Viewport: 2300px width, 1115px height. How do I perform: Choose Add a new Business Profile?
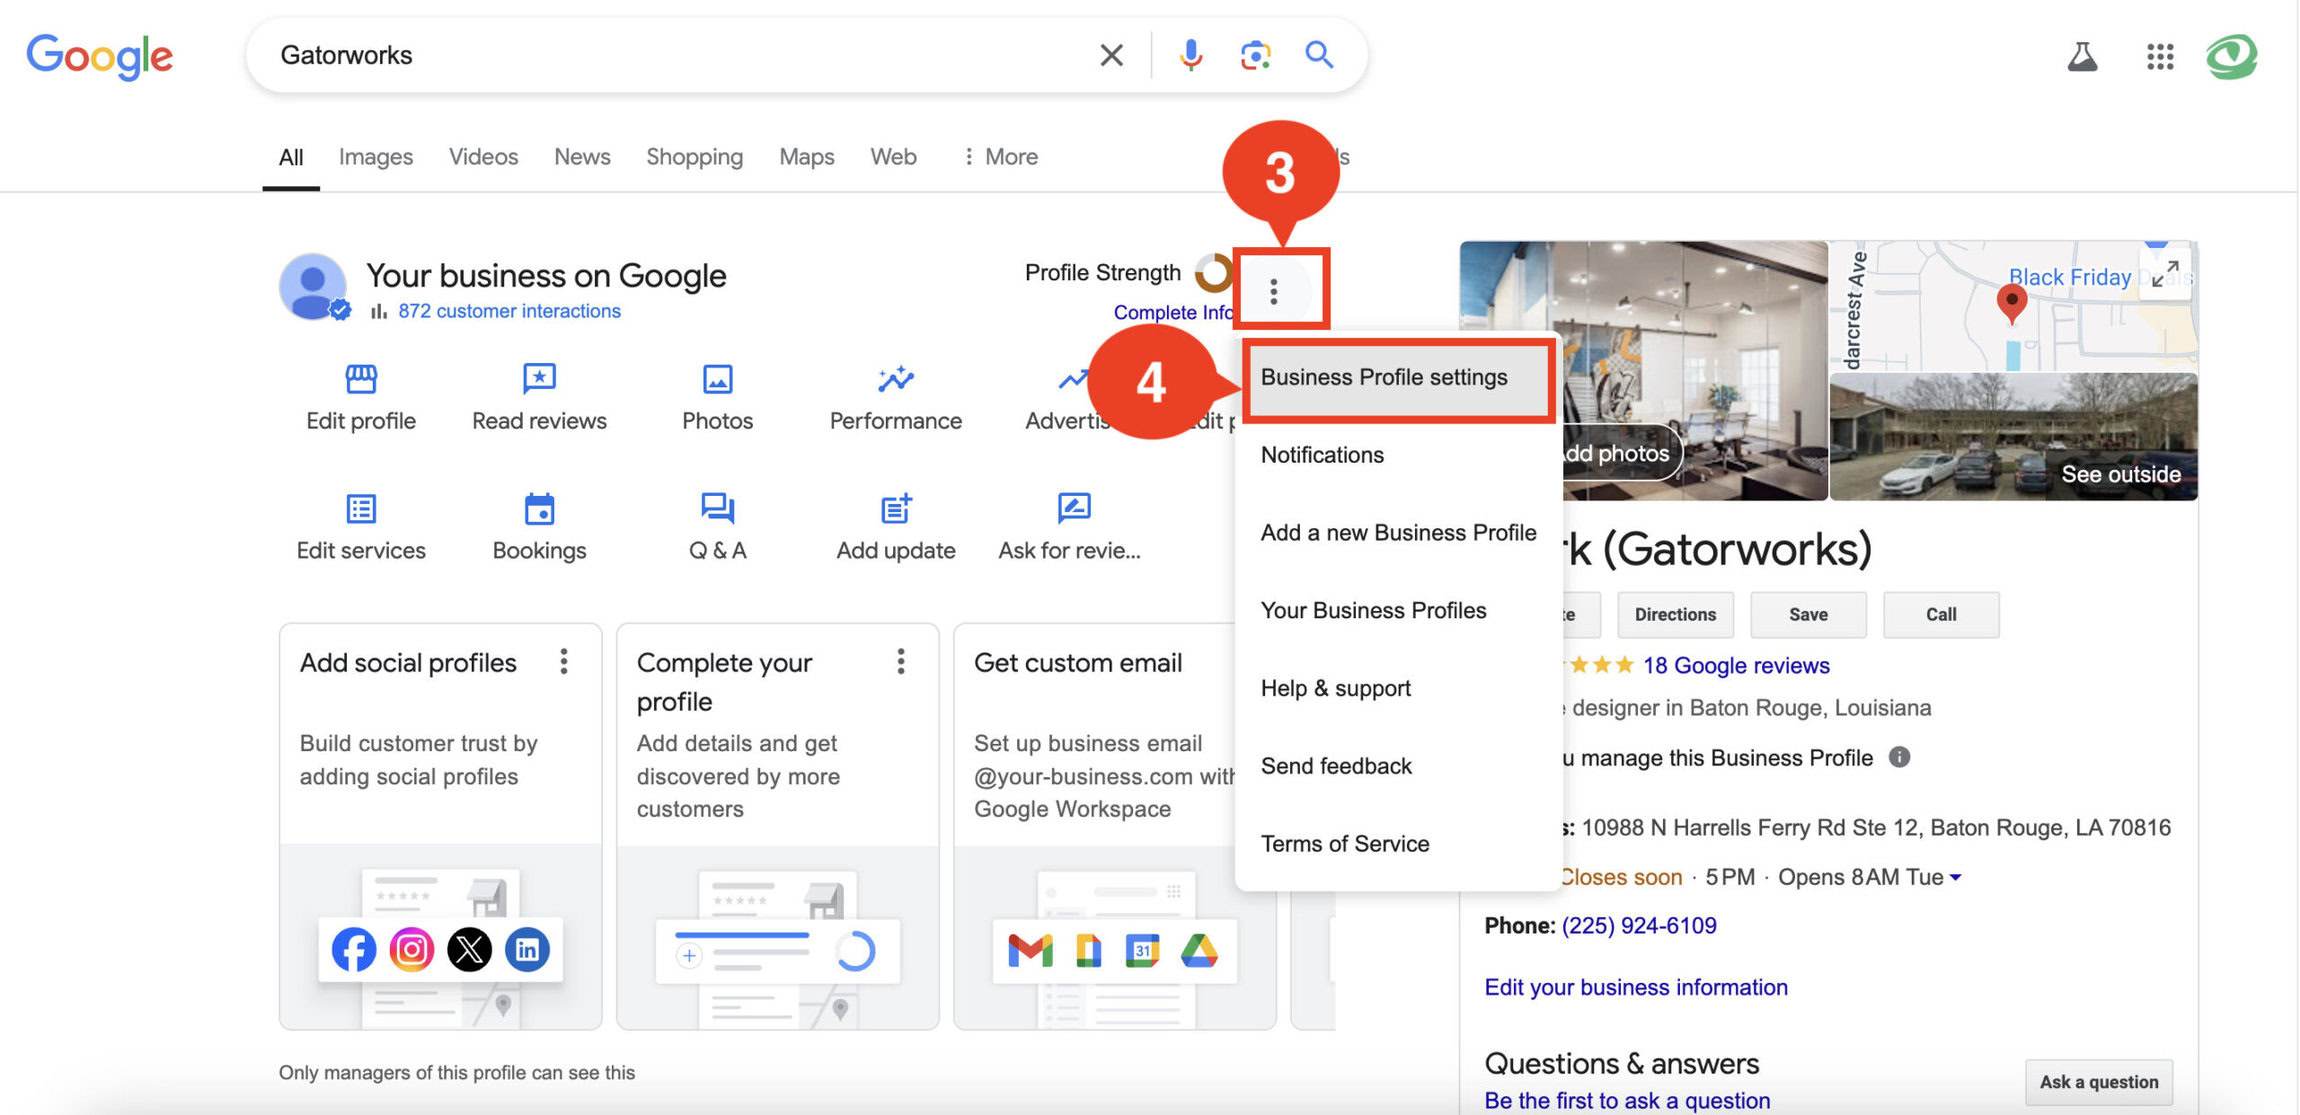(x=1398, y=533)
